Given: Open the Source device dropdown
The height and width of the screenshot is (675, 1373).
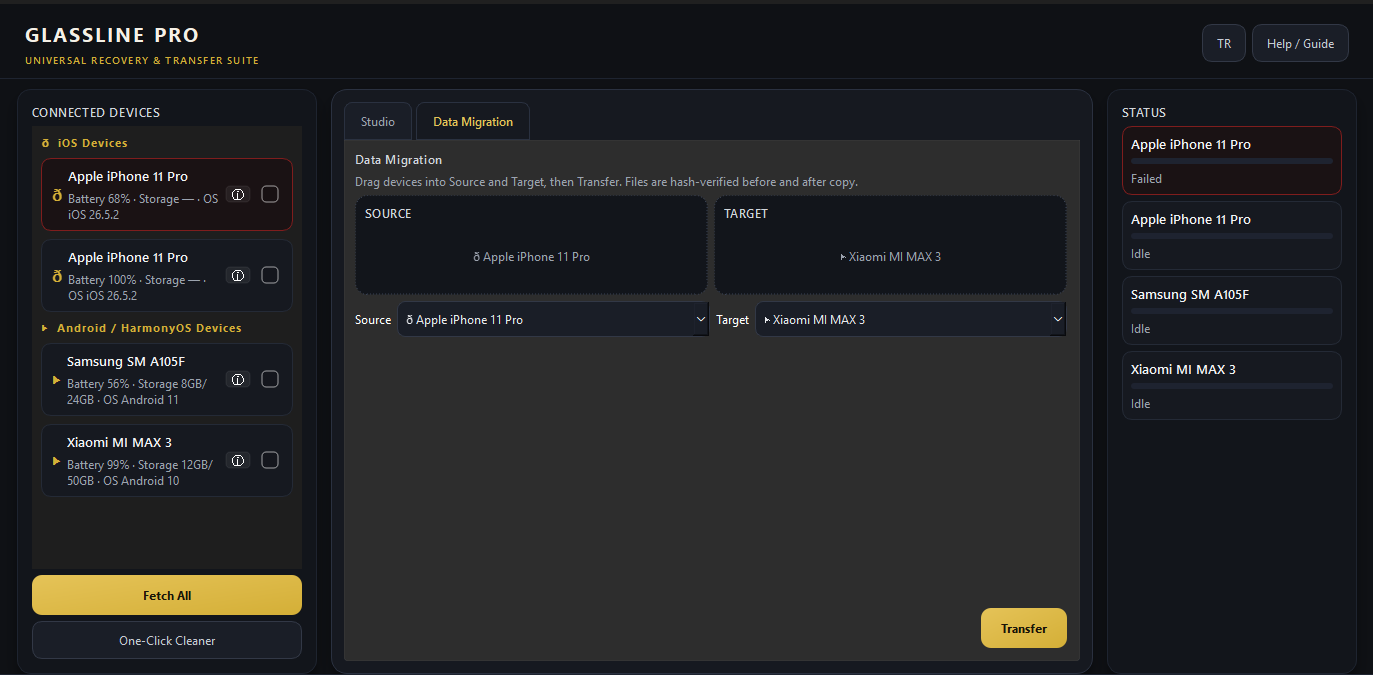Looking at the screenshot, I should click(553, 320).
